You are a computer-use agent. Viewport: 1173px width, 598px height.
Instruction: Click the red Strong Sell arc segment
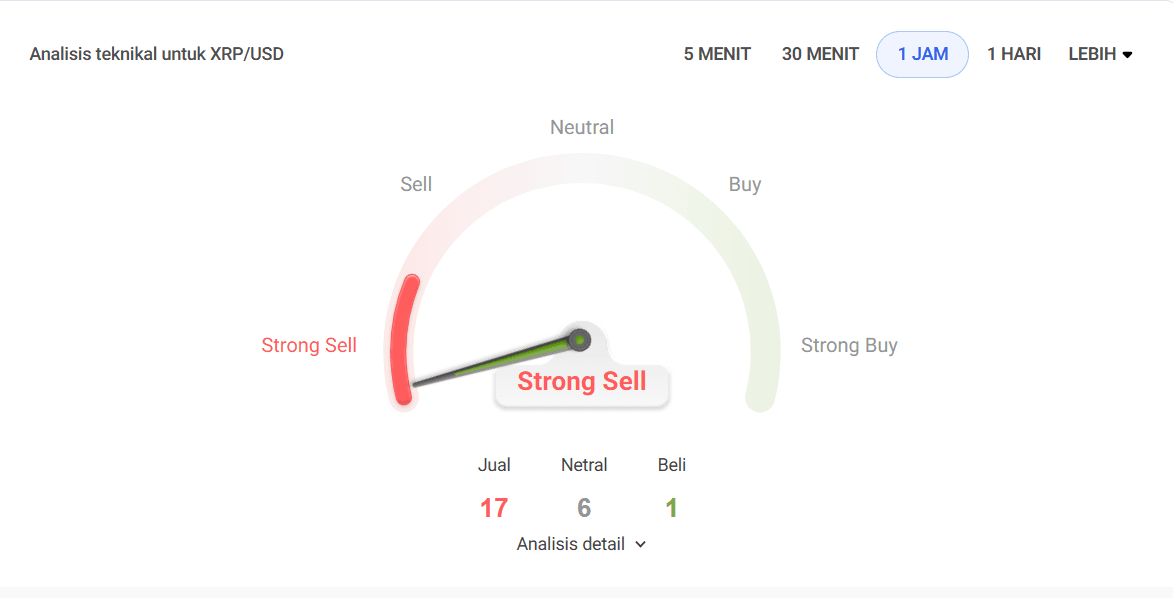404,340
